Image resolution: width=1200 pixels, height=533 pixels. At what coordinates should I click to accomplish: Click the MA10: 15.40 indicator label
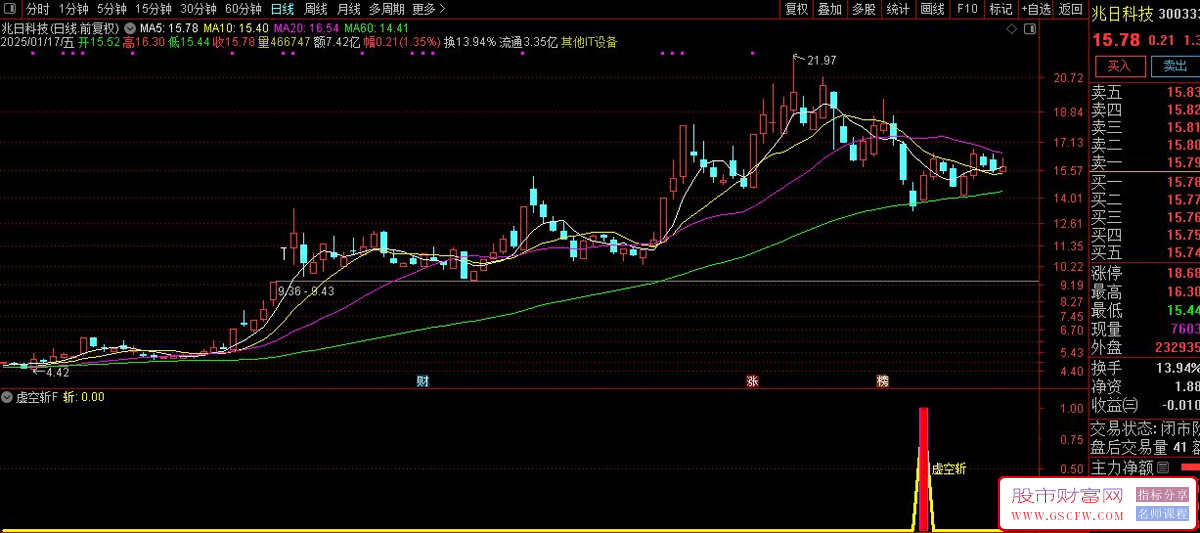(x=237, y=27)
